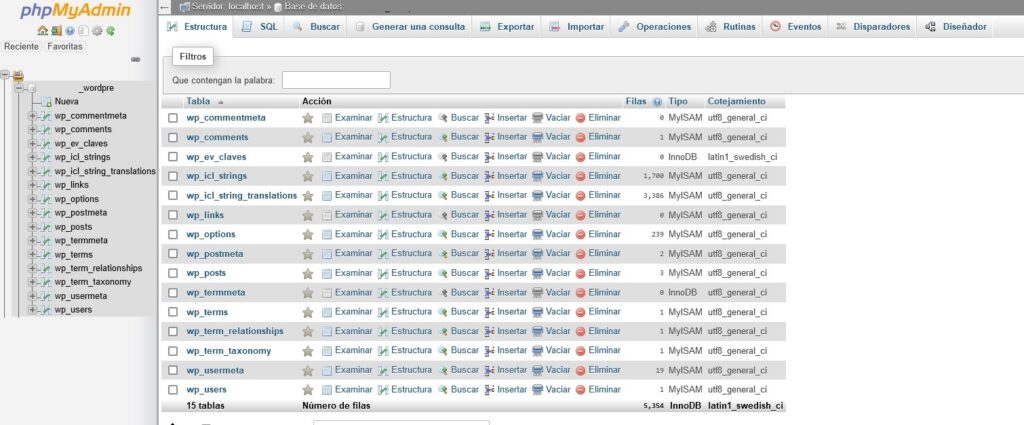The image size is (1024, 425).
Task: Expand wp_ev_claves tree node
Action: coord(31,144)
